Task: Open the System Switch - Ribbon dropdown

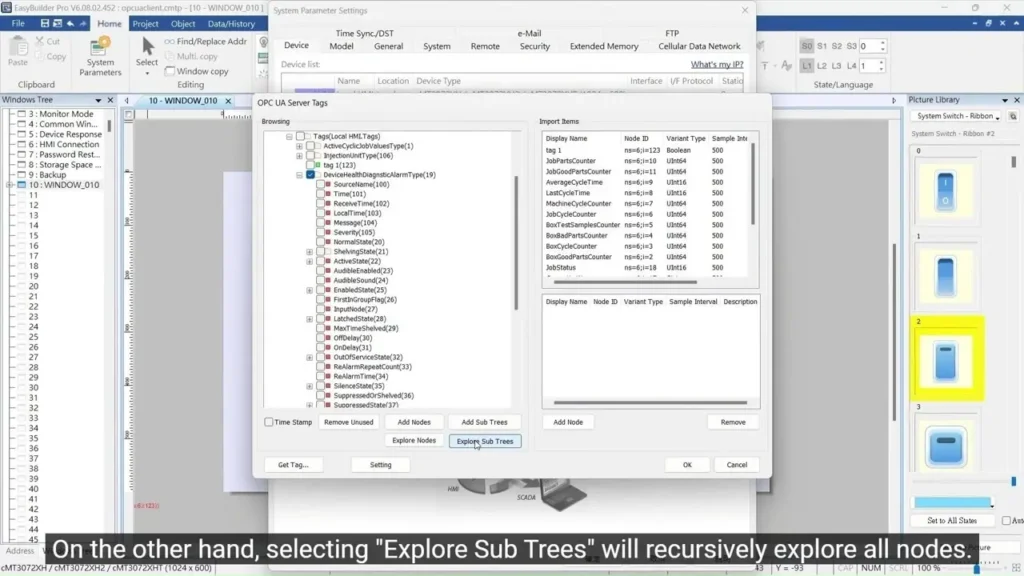Action: pyautogui.click(x=954, y=116)
